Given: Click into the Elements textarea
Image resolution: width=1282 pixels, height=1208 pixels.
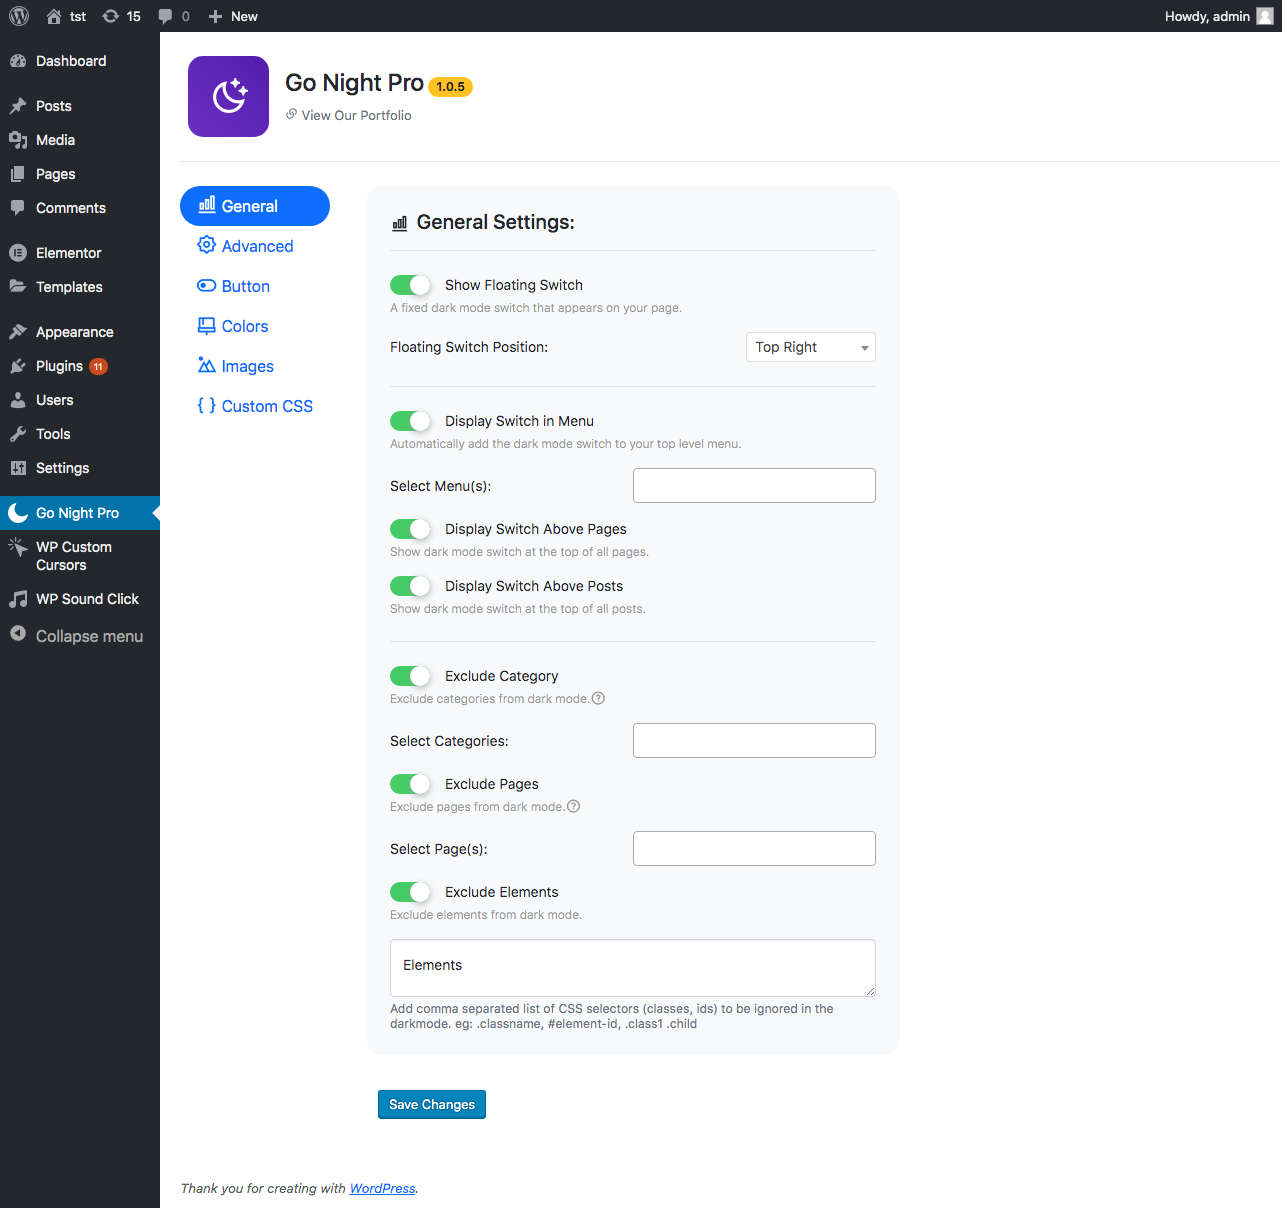Looking at the screenshot, I should tap(633, 968).
